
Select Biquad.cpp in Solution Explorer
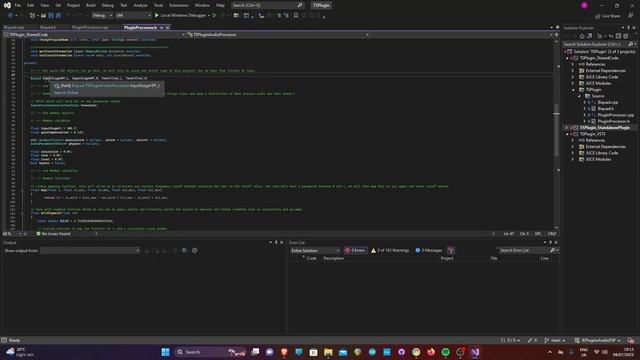coord(608,102)
